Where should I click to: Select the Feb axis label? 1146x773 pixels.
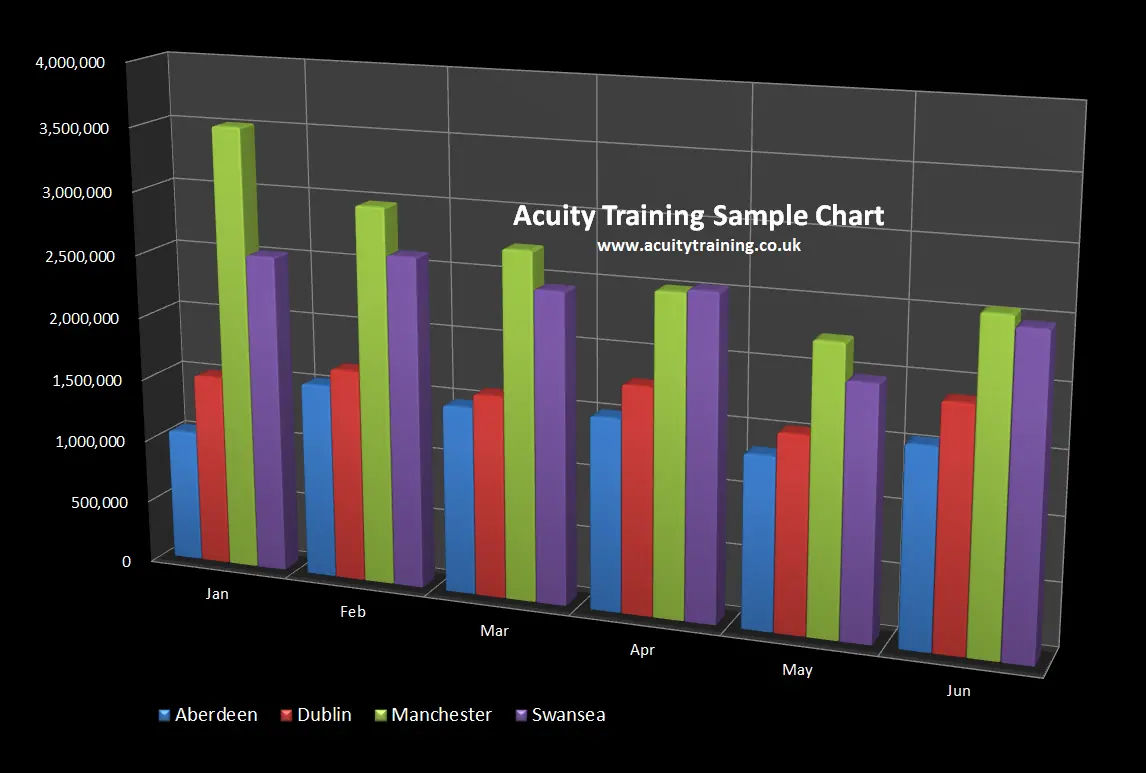352,611
